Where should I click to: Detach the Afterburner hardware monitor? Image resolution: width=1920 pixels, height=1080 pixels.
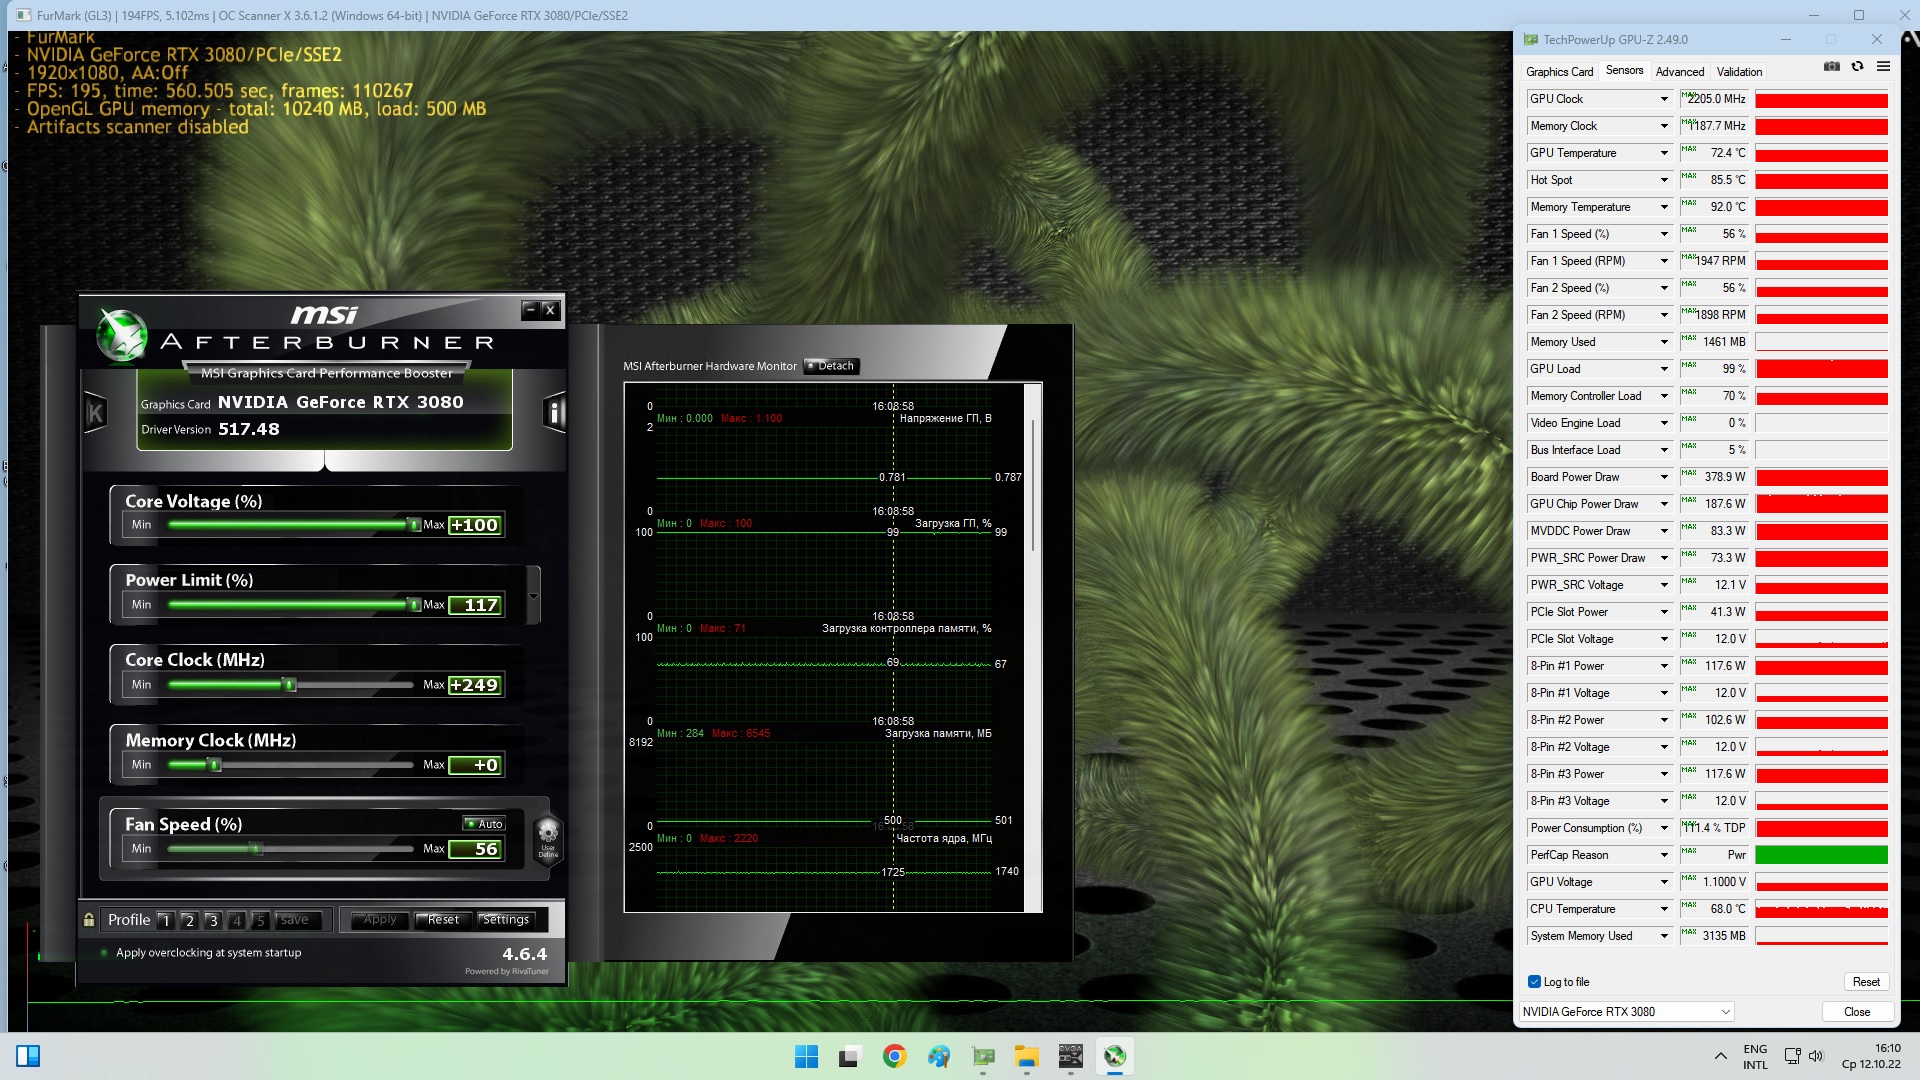point(831,366)
